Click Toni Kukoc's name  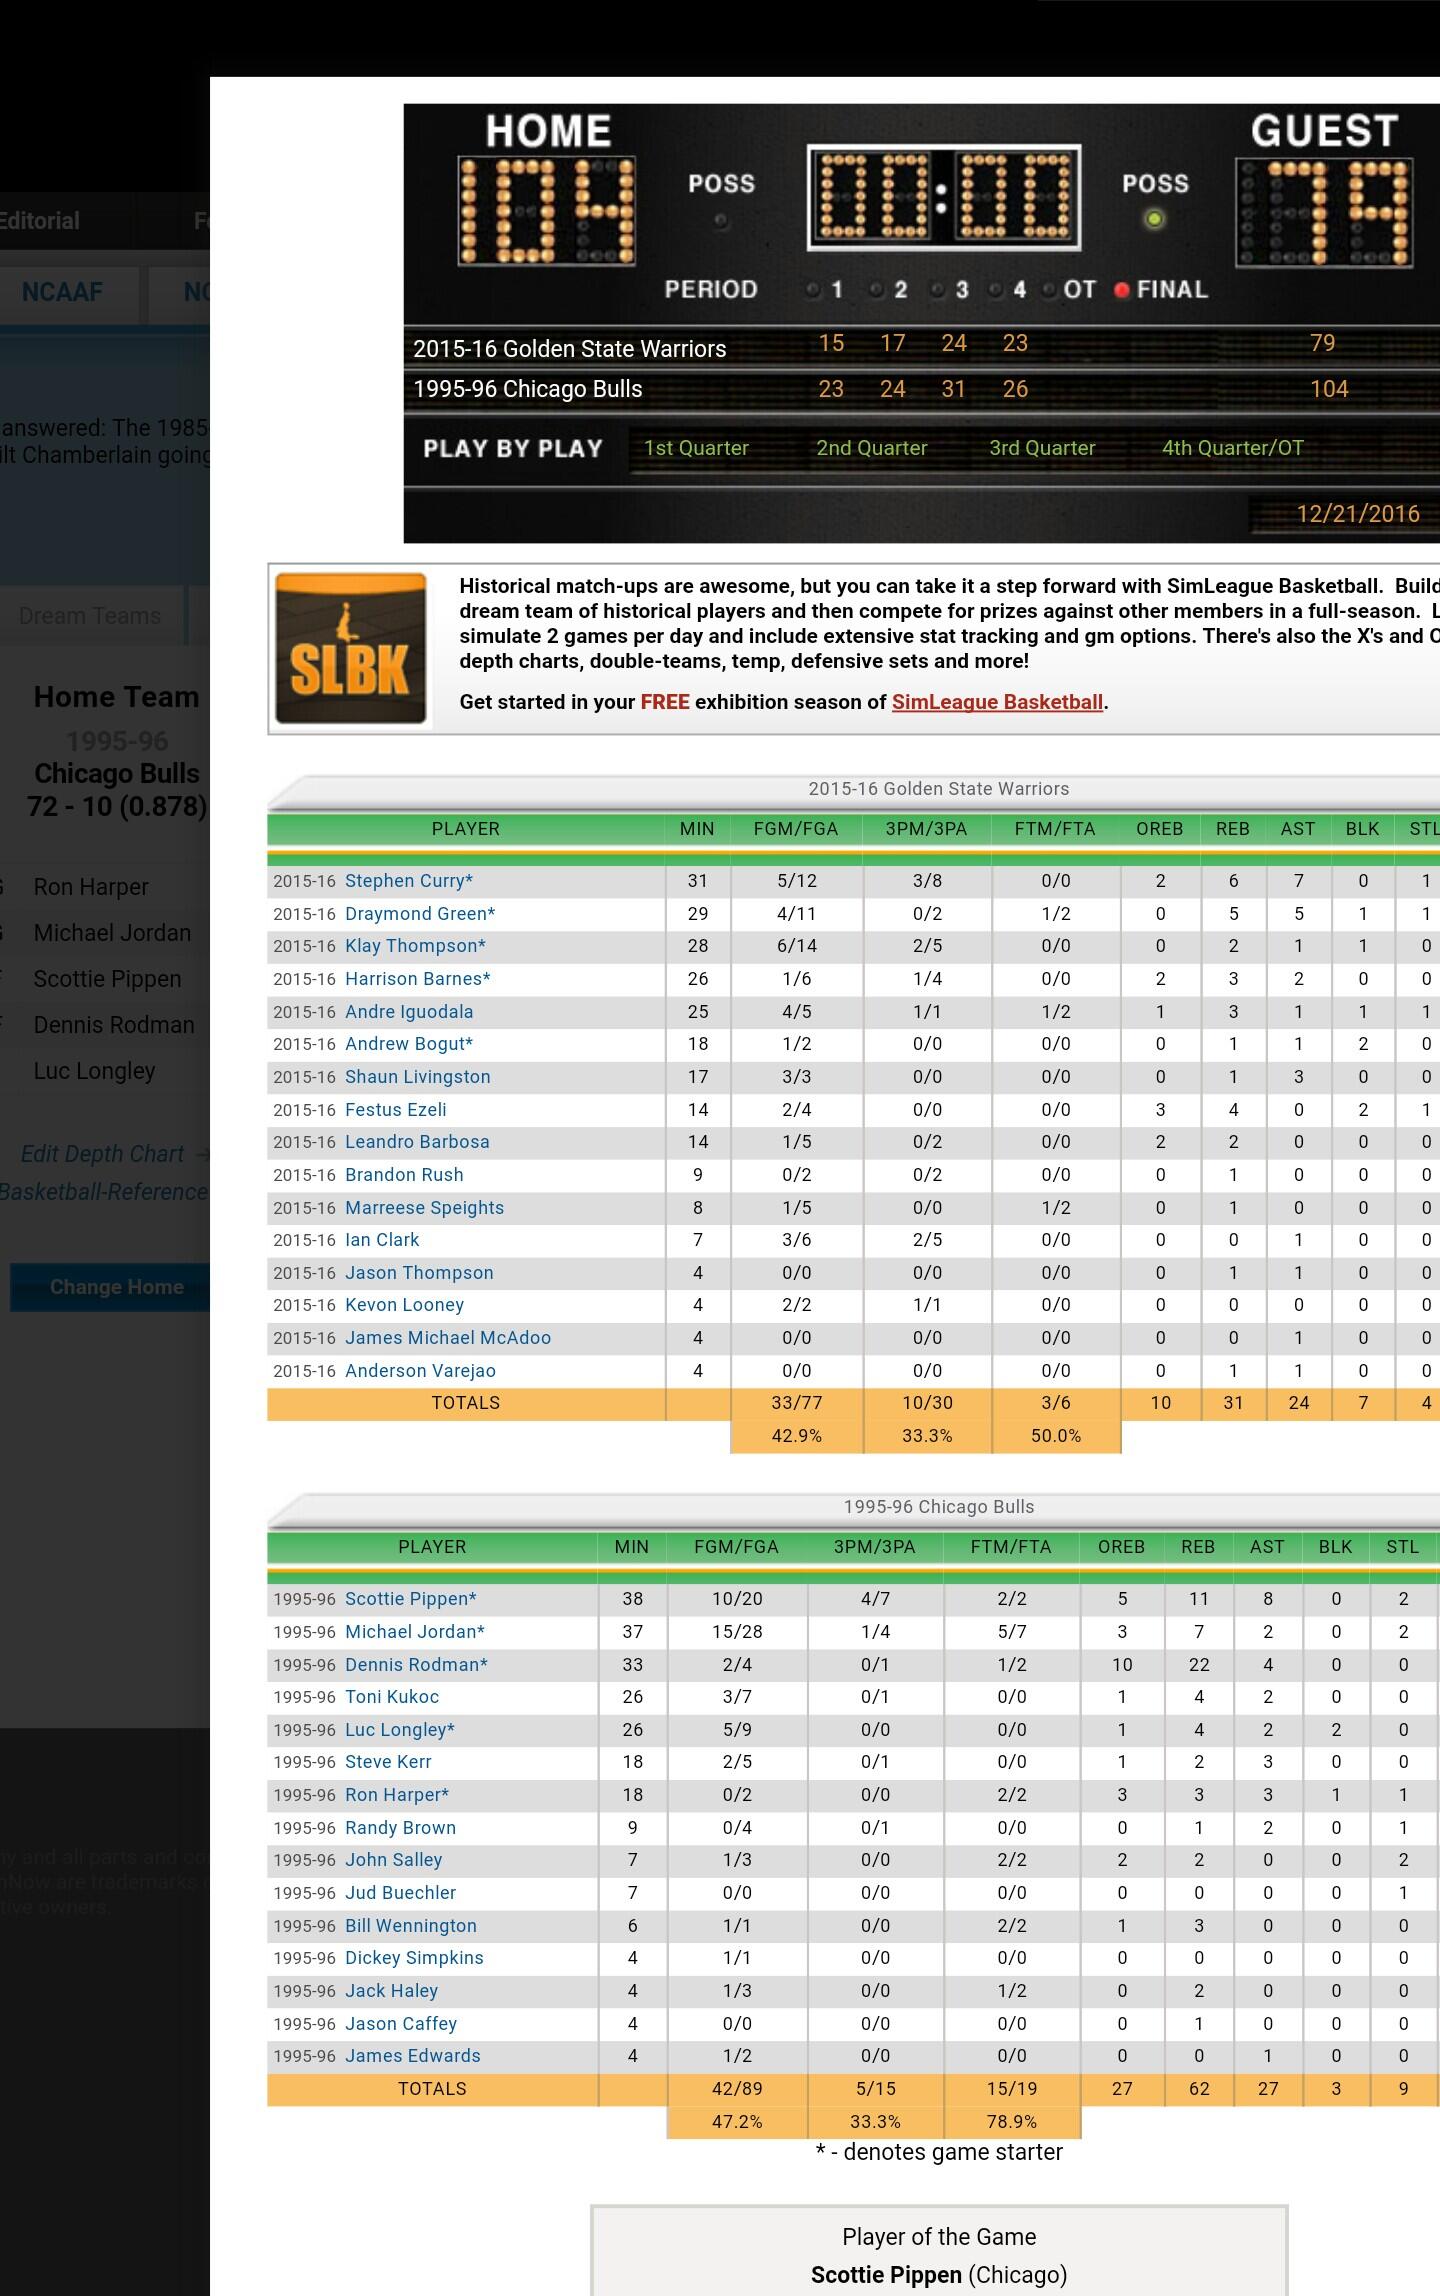[392, 1697]
